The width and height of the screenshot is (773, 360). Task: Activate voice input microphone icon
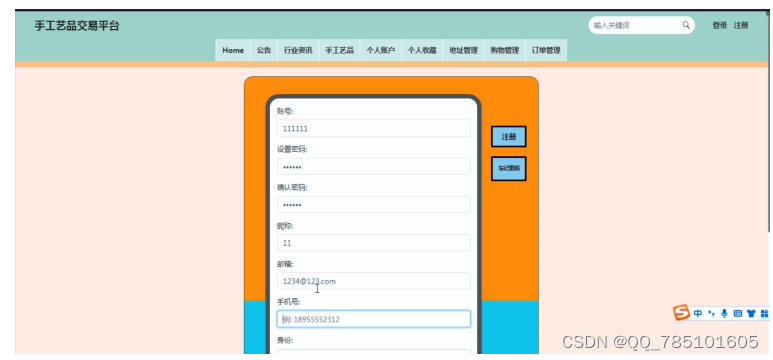click(x=724, y=313)
